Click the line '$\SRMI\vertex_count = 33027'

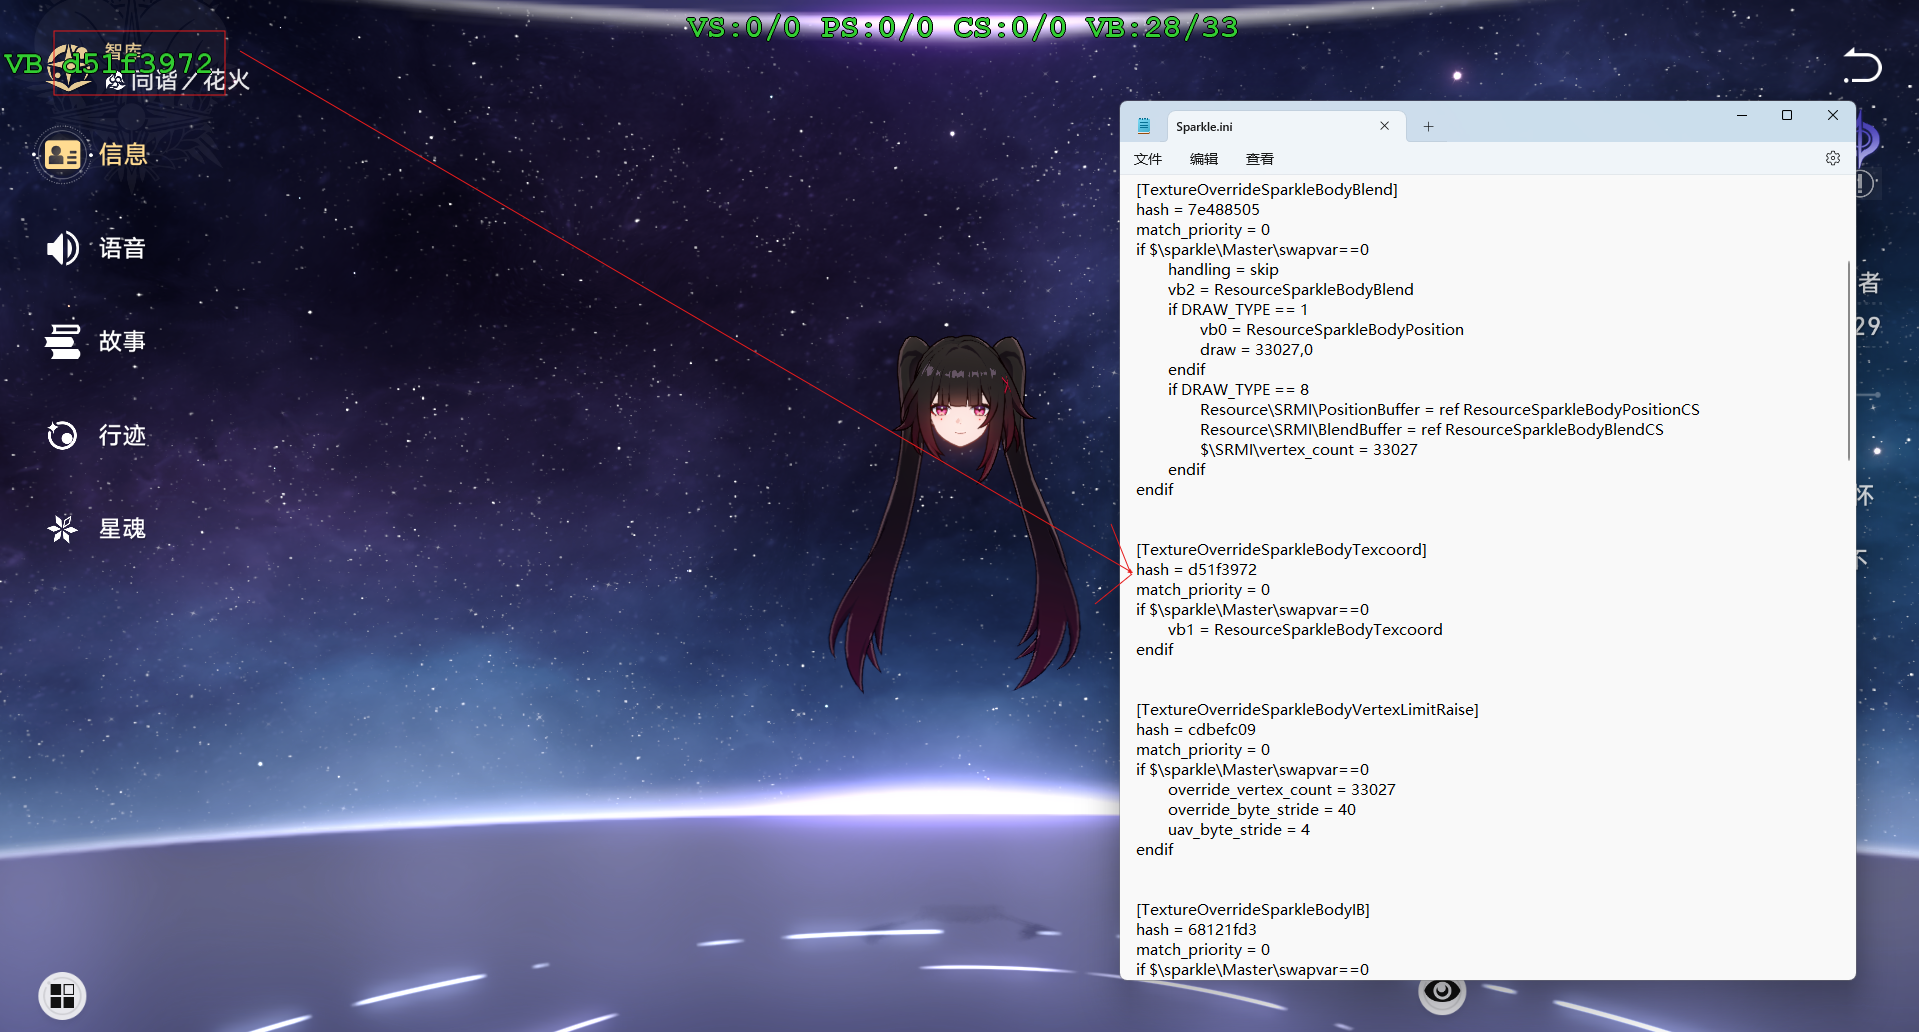click(x=1309, y=450)
